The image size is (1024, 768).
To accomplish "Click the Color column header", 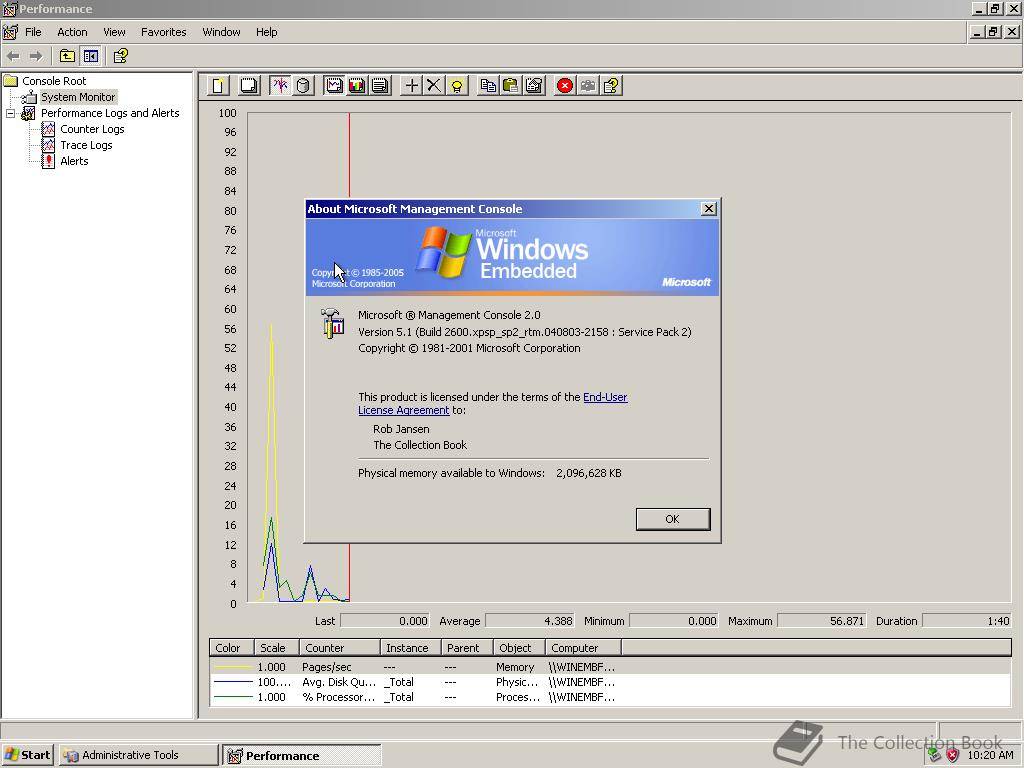I will click(231, 648).
